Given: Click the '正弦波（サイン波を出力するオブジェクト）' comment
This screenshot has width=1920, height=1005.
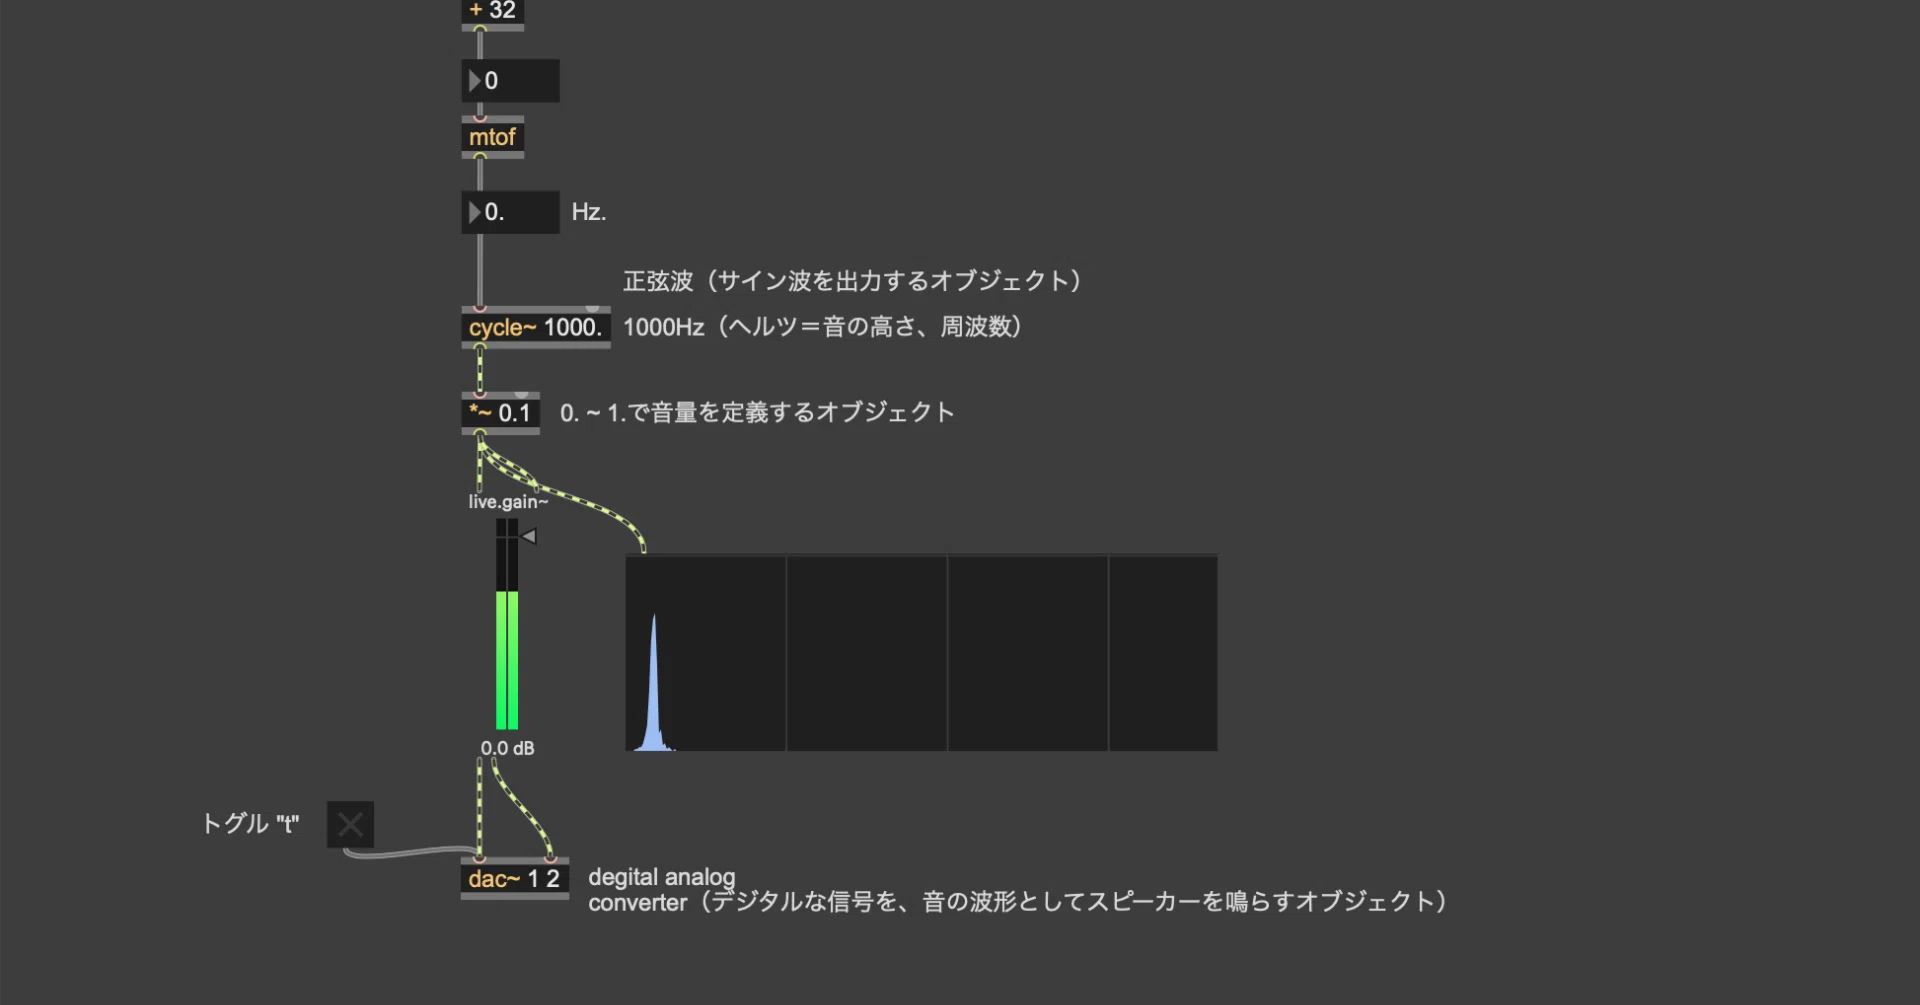Looking at the screenshot, I should click(852, 281).
